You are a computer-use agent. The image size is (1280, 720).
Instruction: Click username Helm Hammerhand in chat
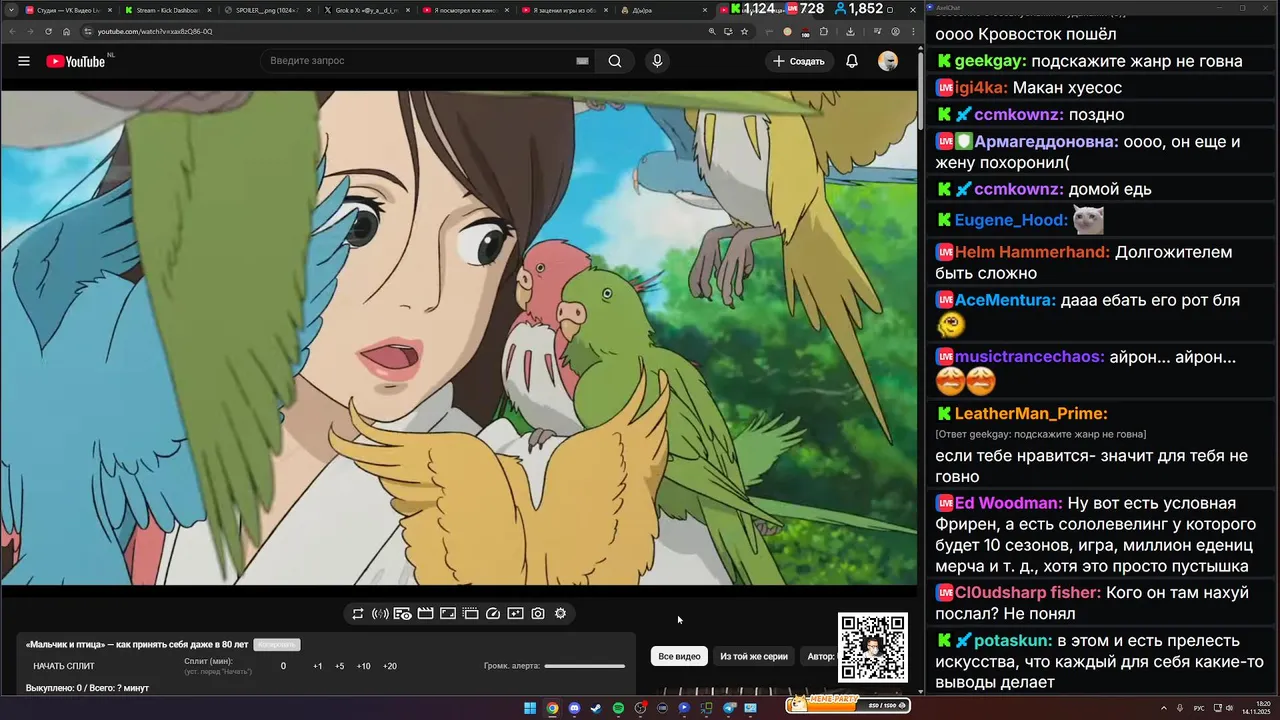(x=1032, y=253)
